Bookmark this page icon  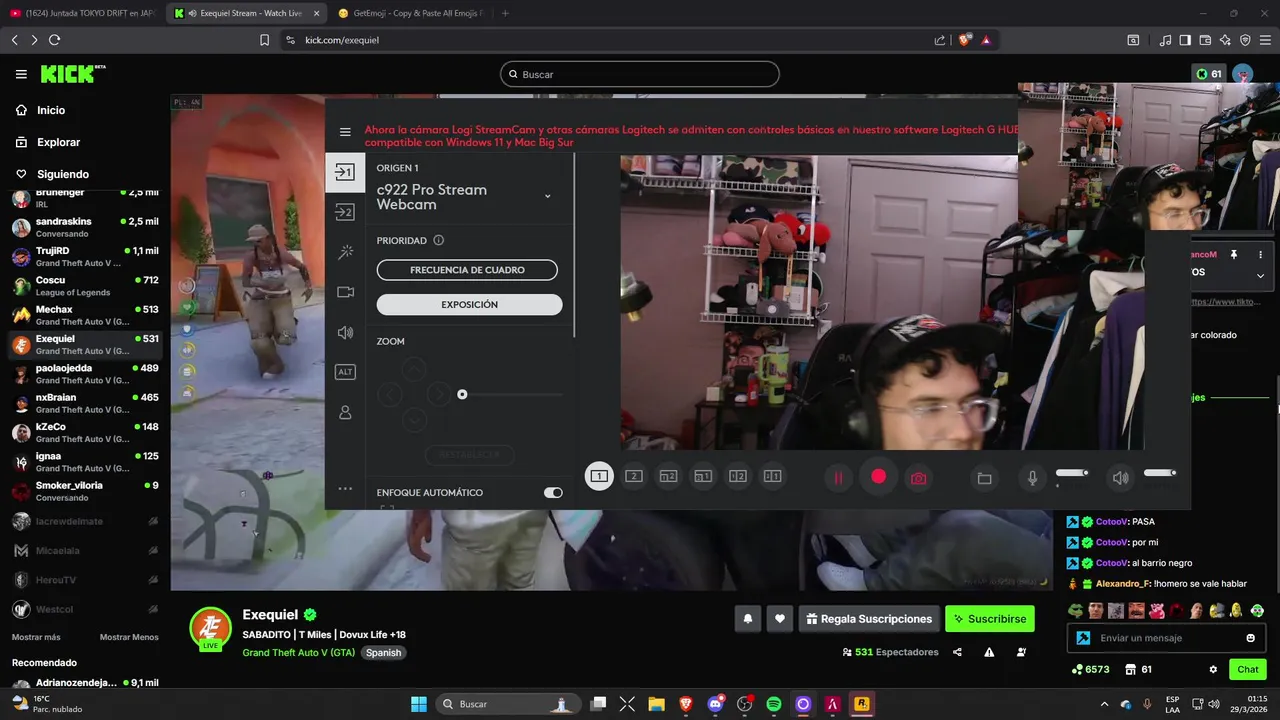pos(264,40)
